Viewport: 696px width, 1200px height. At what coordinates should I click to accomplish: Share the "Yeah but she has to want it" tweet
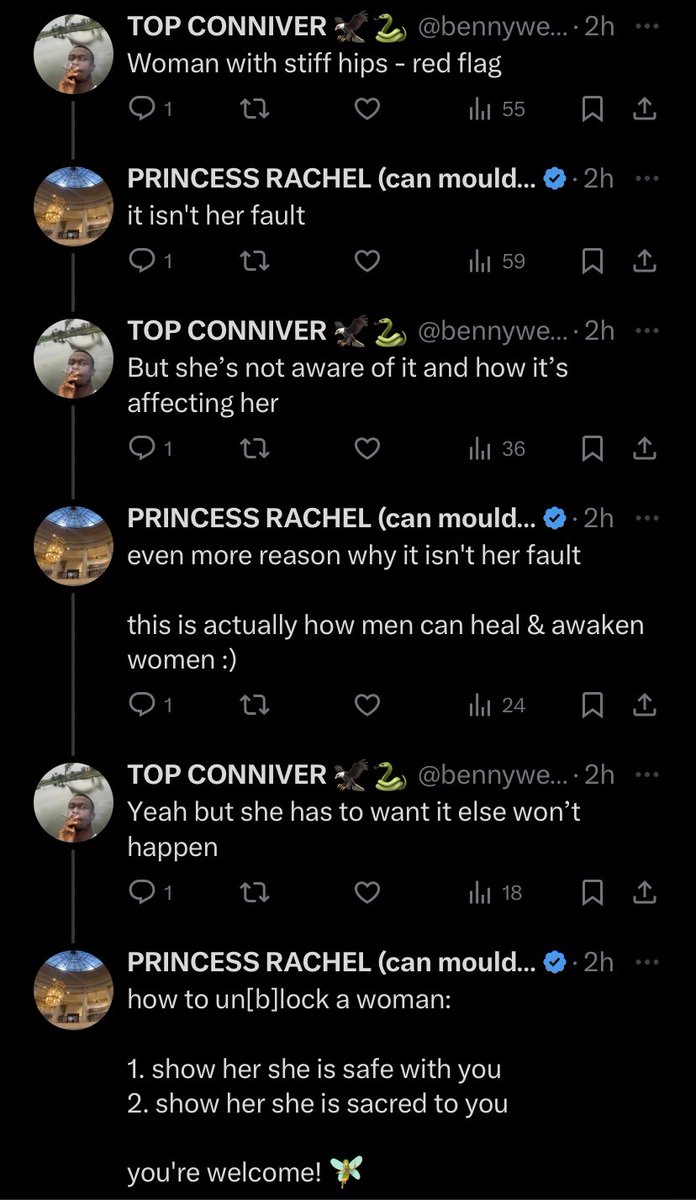point(645,893)
